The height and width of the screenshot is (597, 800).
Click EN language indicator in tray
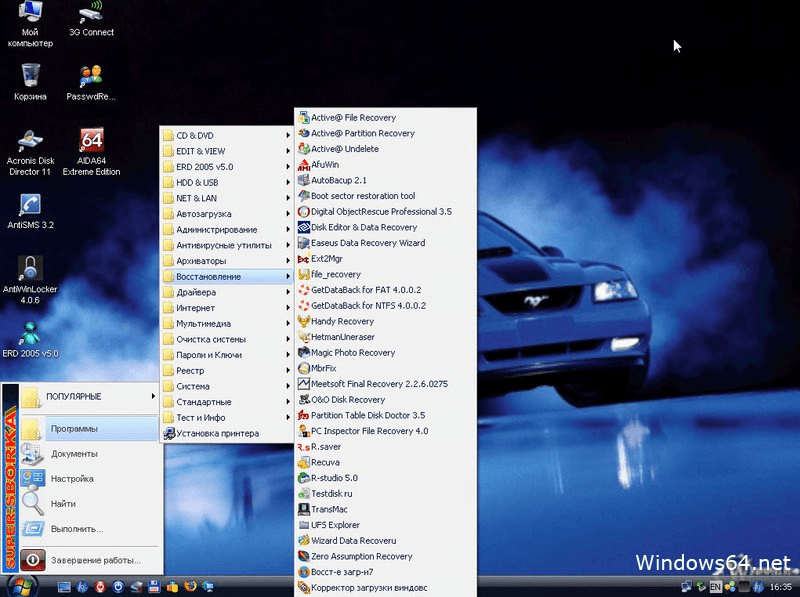715,587
